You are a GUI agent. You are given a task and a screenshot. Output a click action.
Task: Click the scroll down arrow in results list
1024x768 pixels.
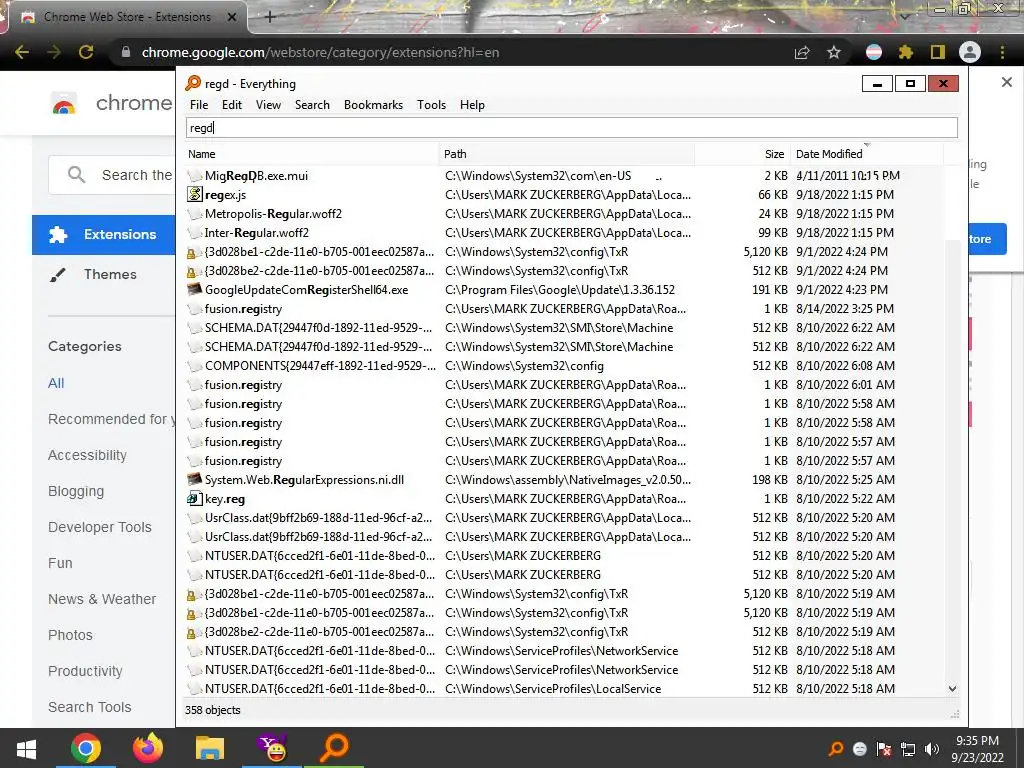pos(952,688)
